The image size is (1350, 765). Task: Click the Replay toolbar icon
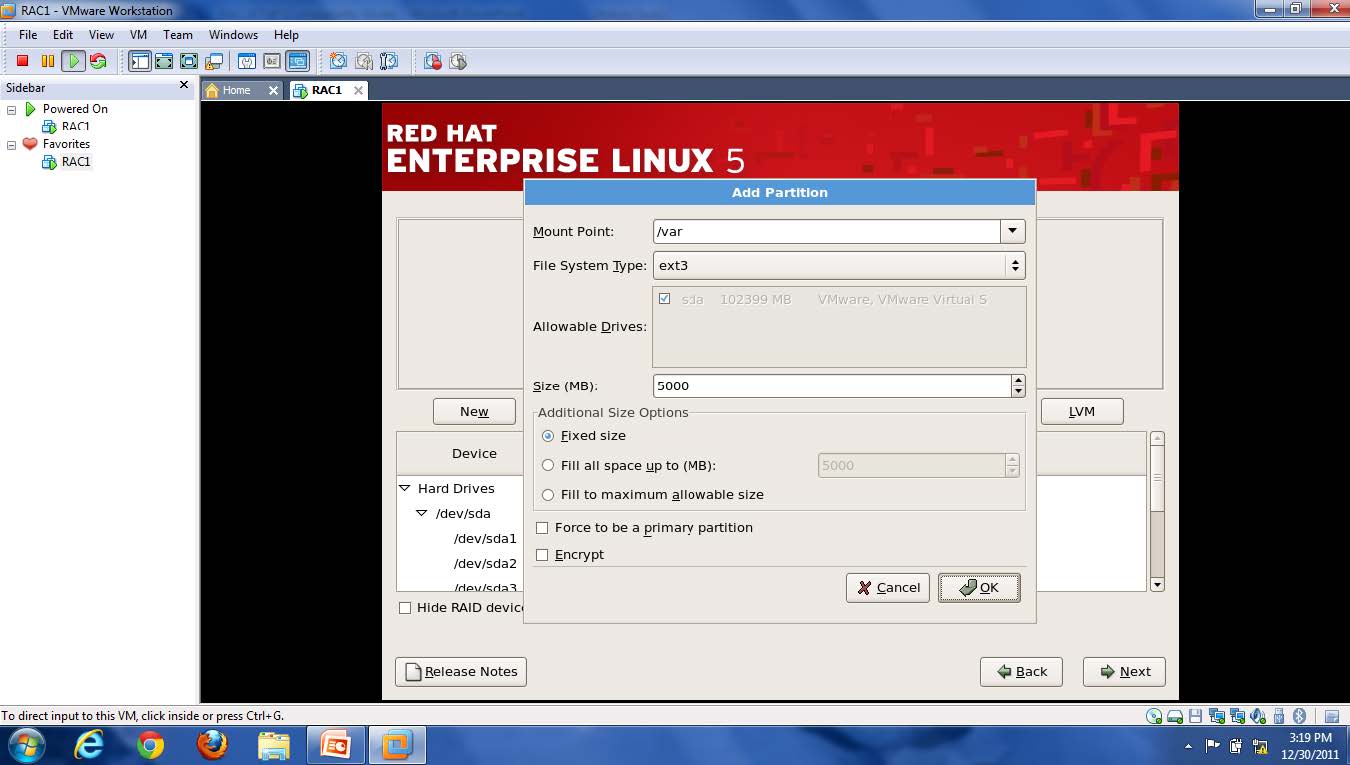tap(458, 61)
